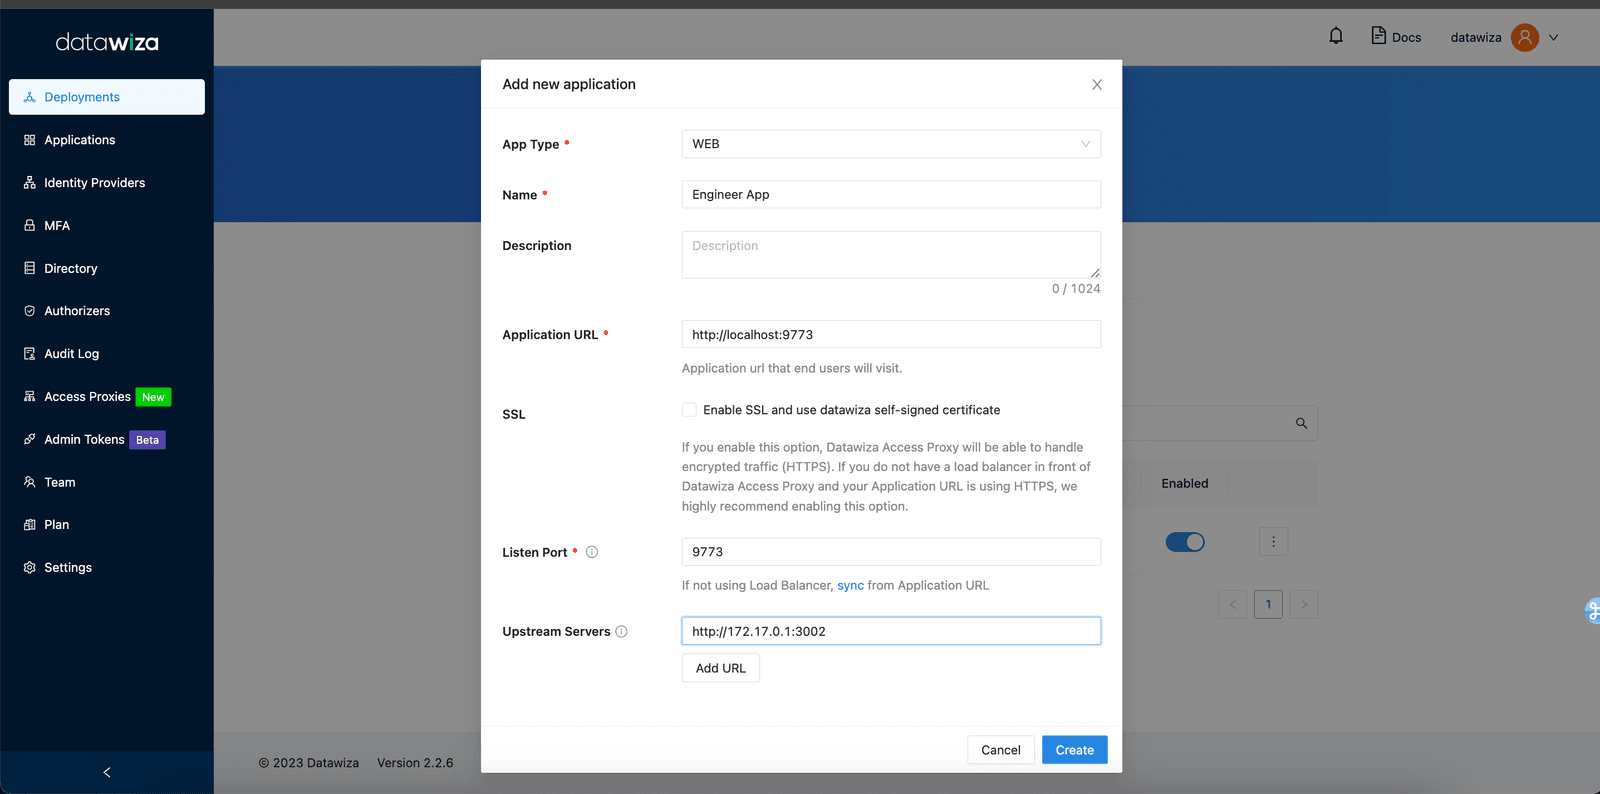This screenshot has width=1600, height=794.
Task: Click the Authorizers shield icon
Action: point(30,311)
